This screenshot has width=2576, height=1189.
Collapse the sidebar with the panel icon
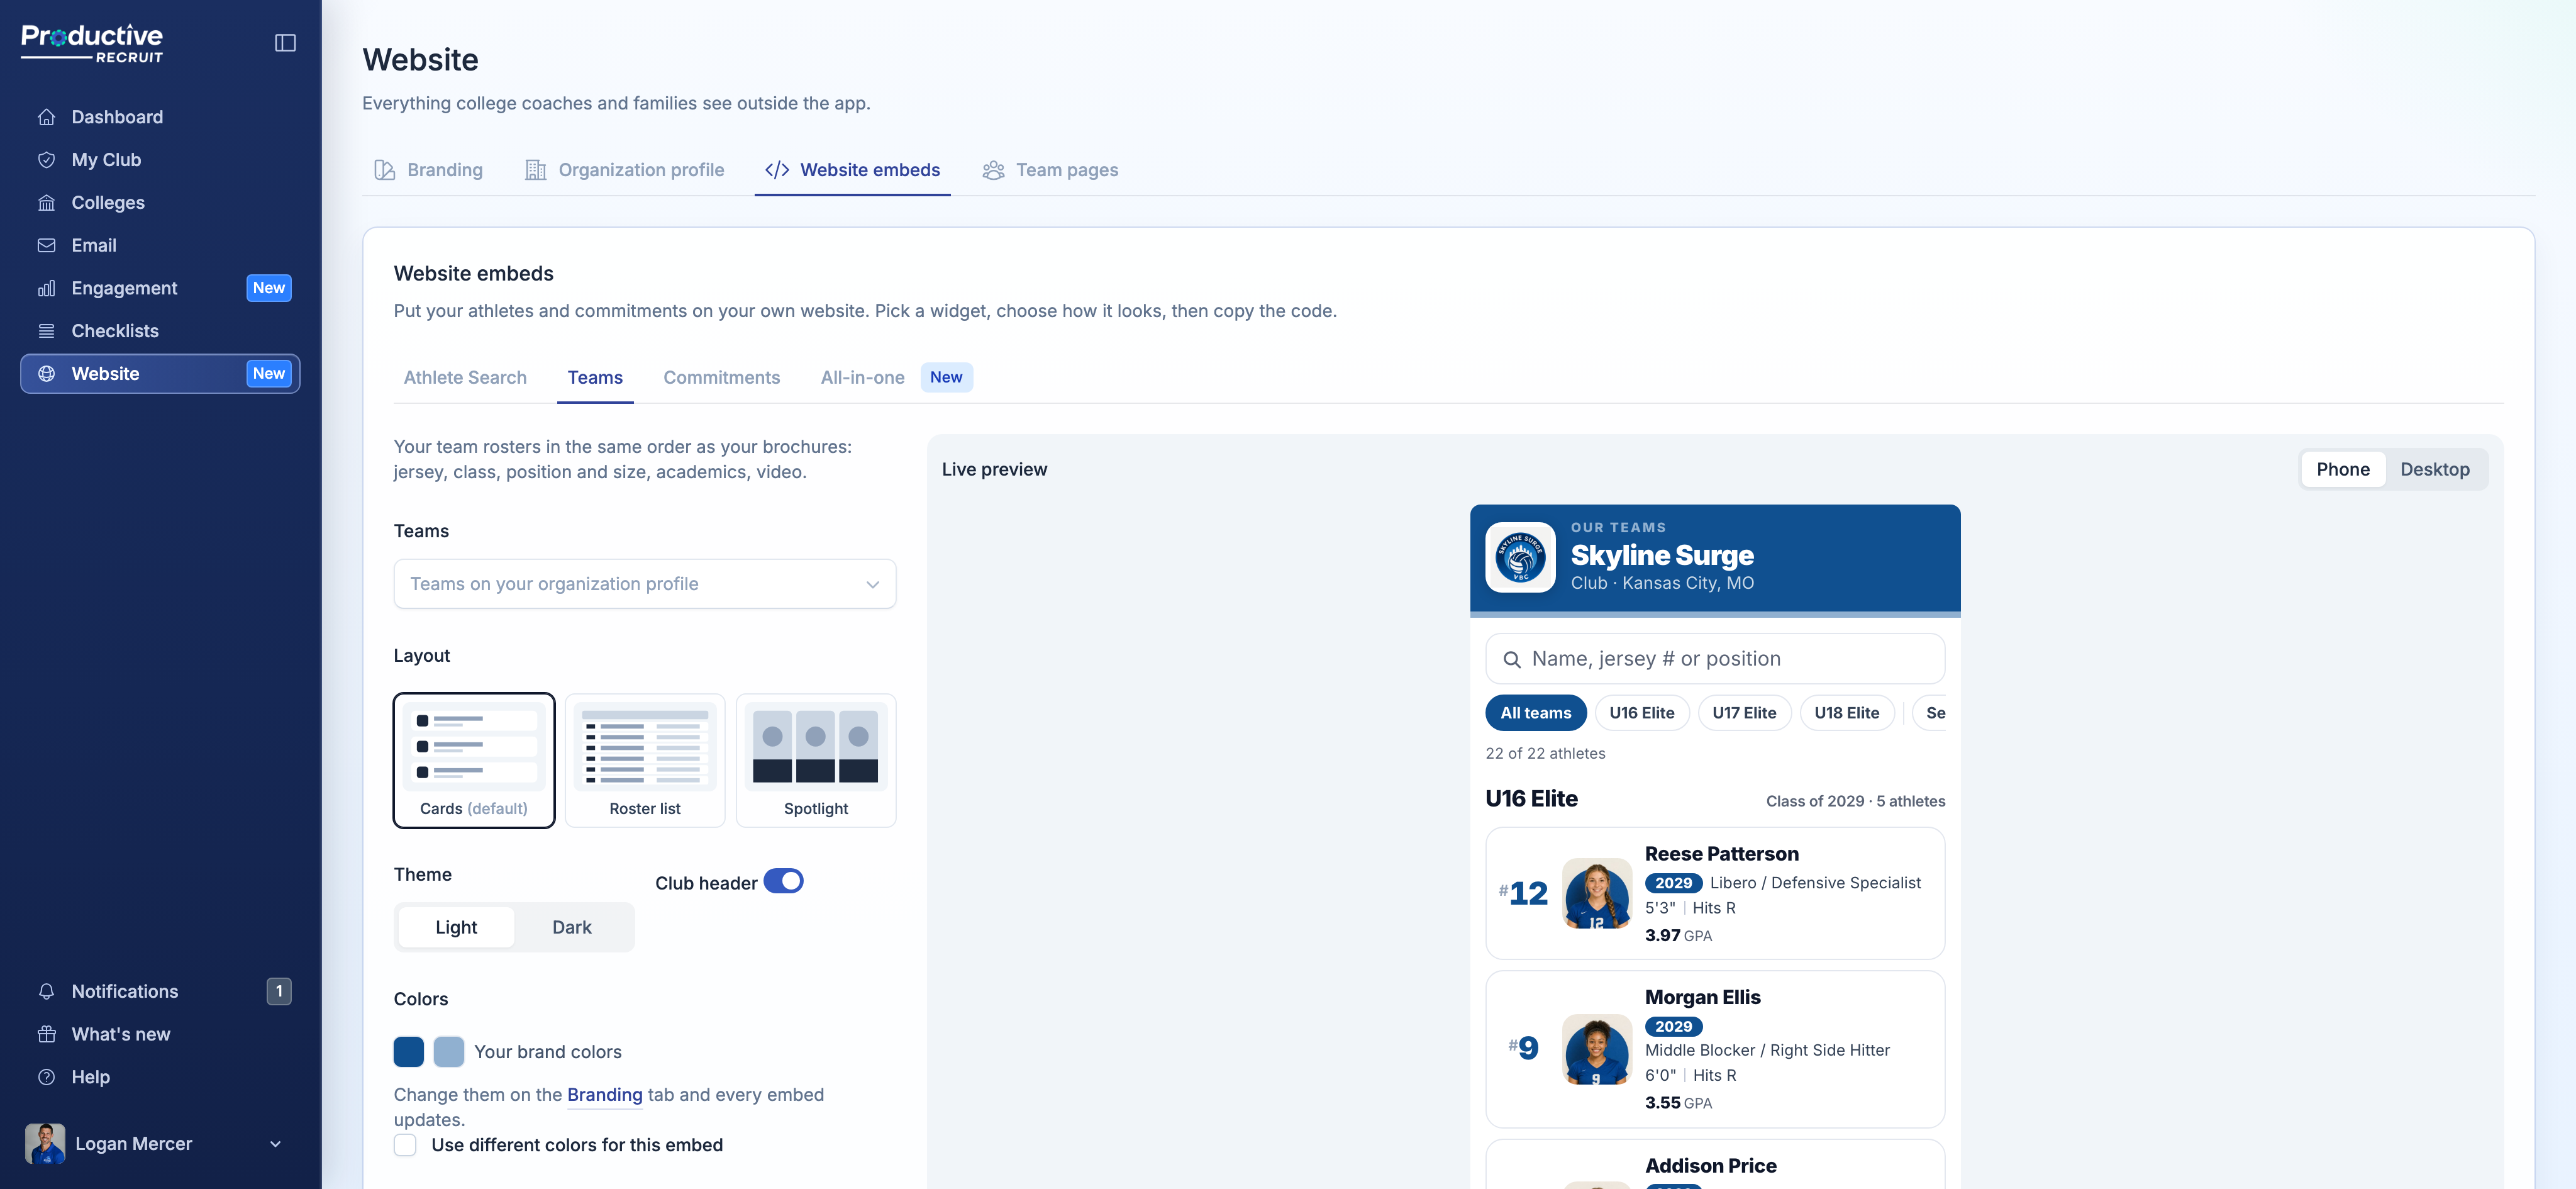coord(285,43)
